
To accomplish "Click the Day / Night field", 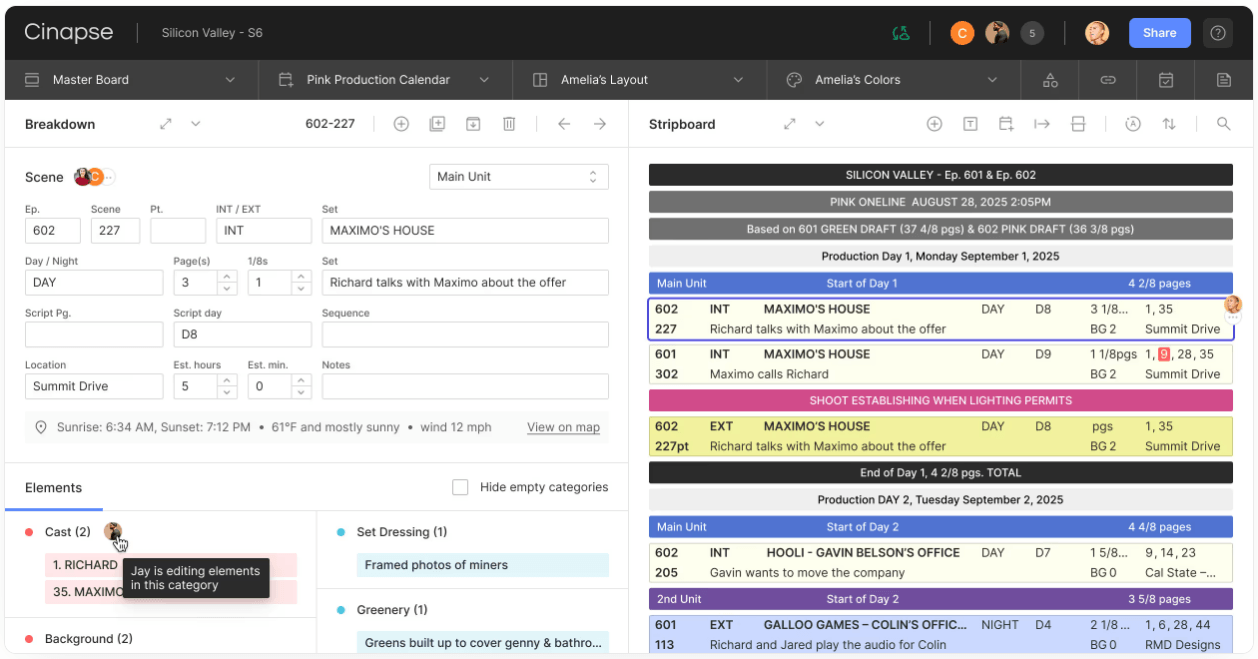I will (94, 282).
